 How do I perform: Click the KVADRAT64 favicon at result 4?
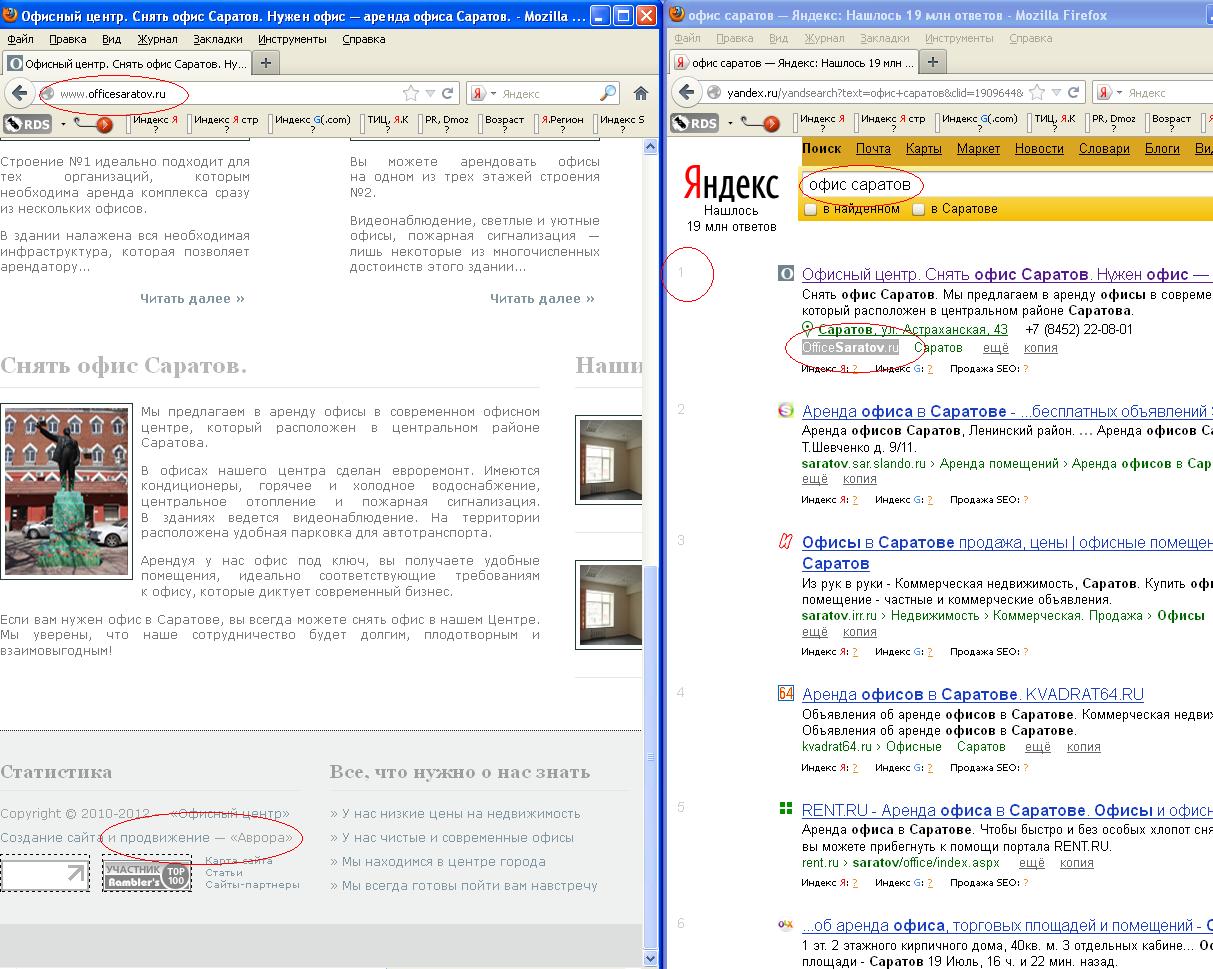coord(786,694)
